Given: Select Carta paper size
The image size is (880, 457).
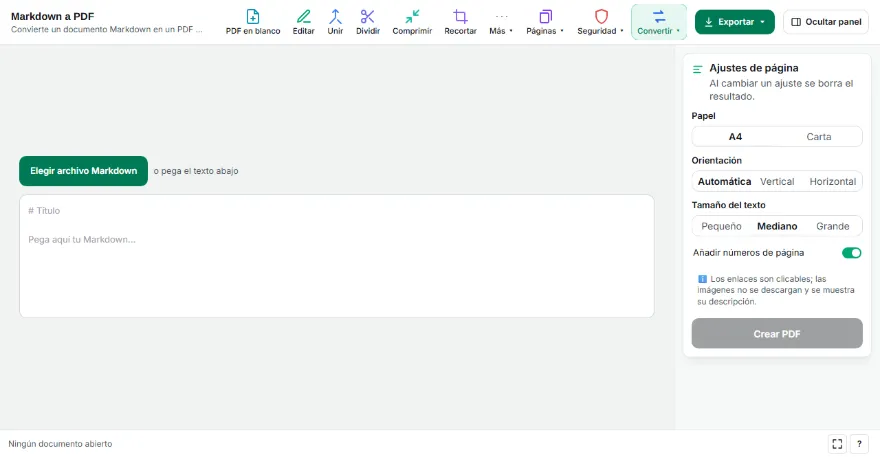Looking at the screenshot, I should click(x=819, y=136).
